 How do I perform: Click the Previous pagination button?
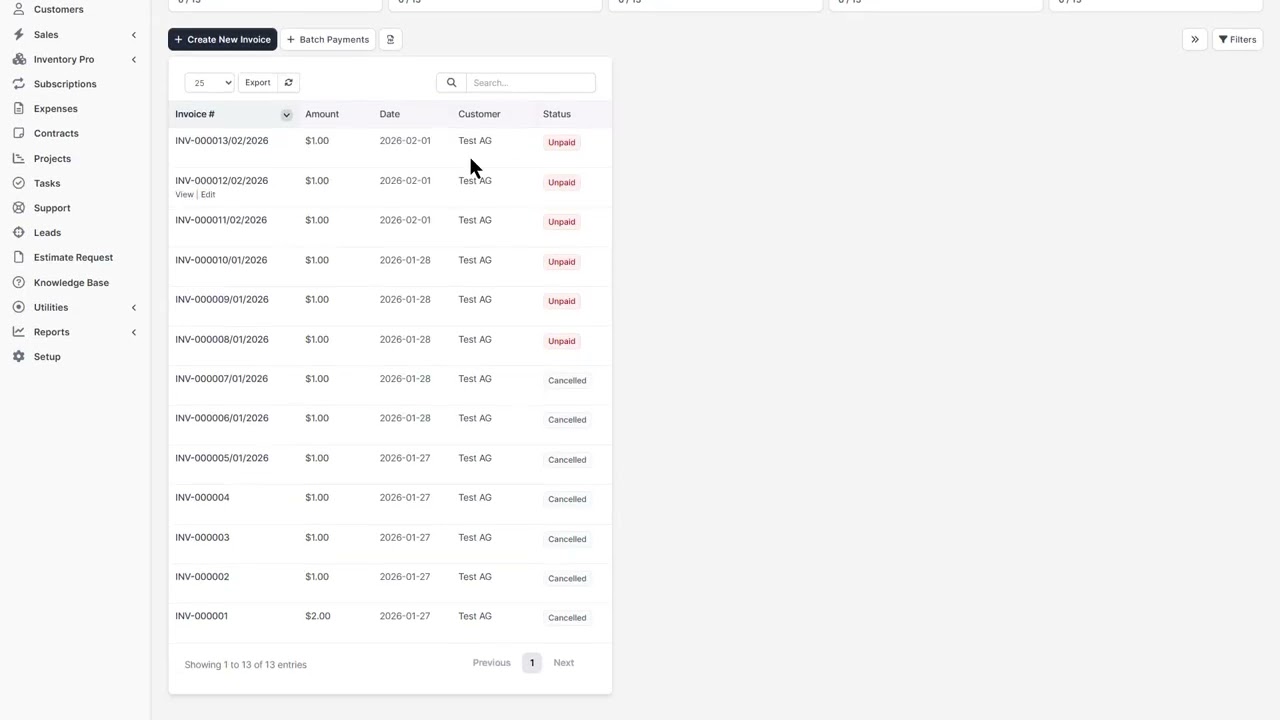tap(492, 663)
